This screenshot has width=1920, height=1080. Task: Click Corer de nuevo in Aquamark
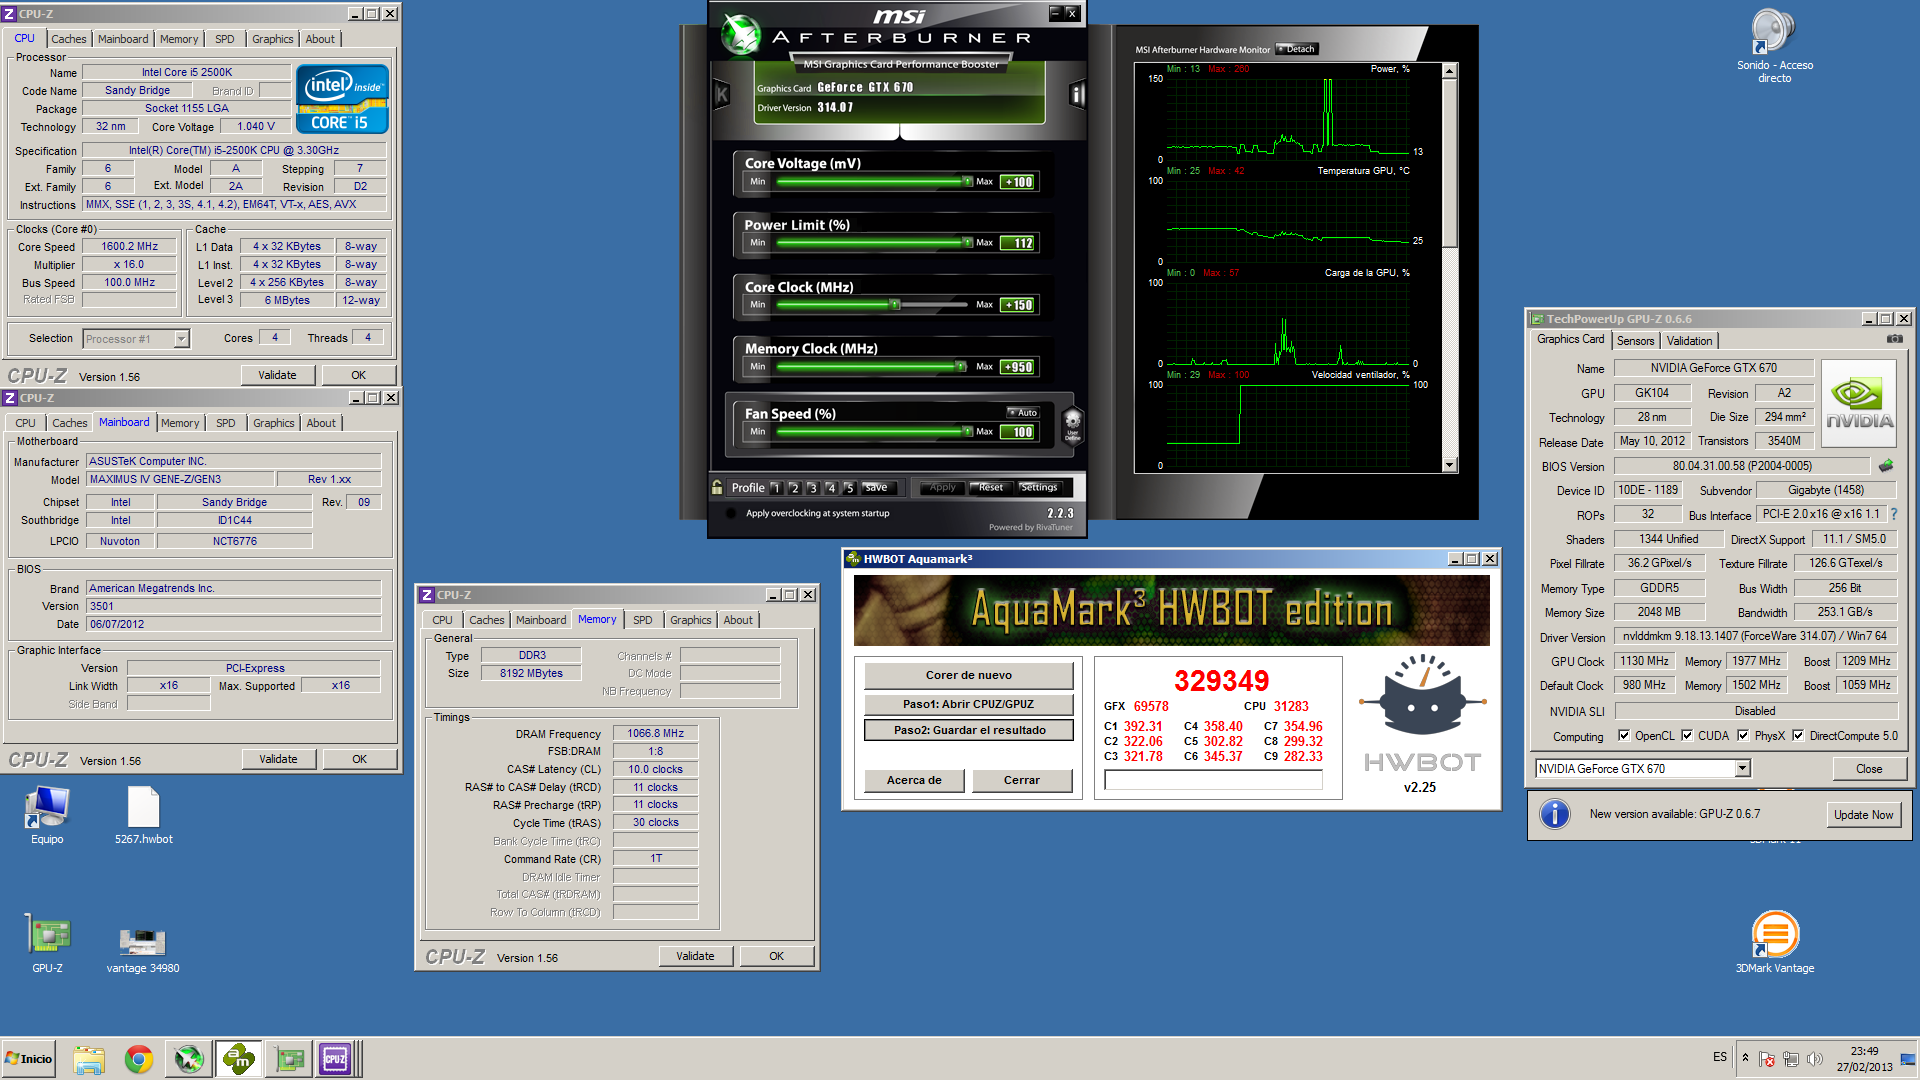click(968, 675)
